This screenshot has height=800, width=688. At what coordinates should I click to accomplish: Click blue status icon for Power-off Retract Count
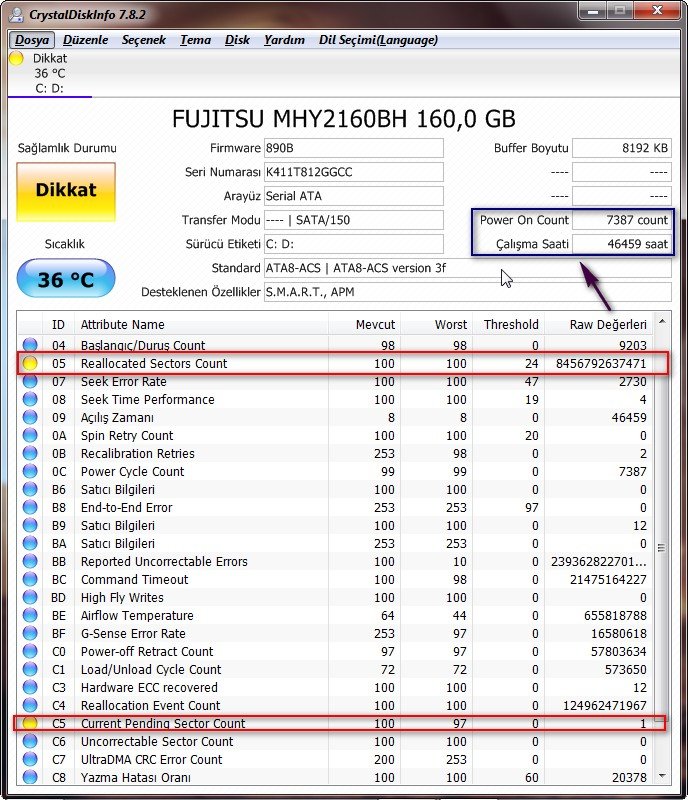pyautogui.click(x=30, y=651)
